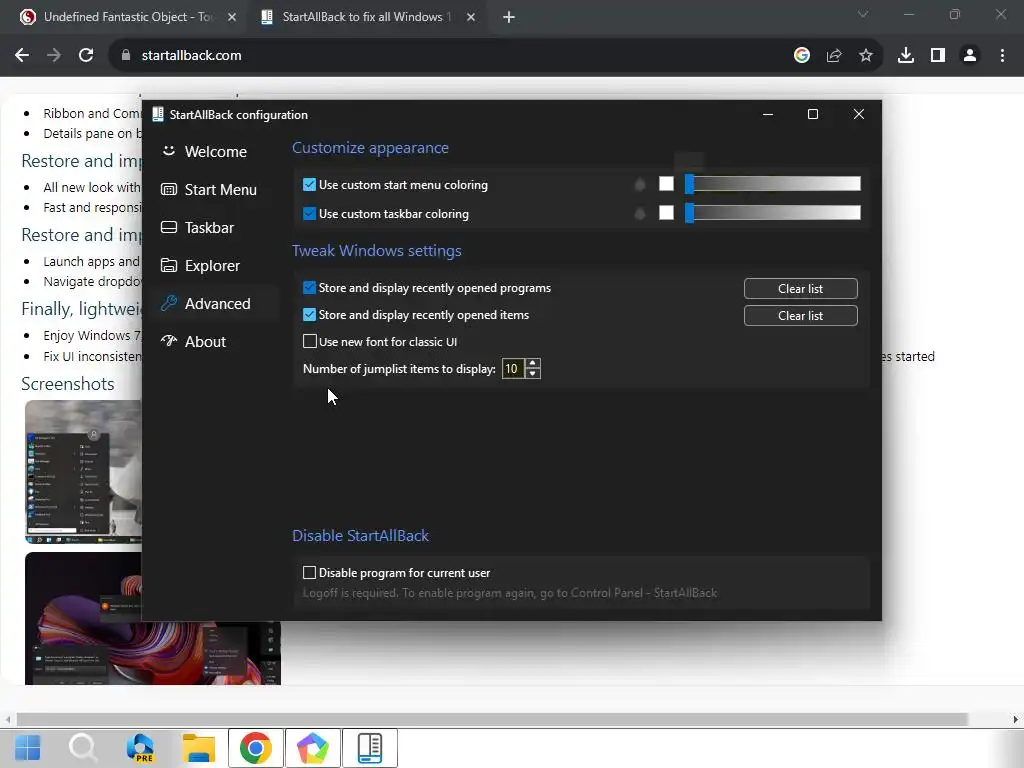
Task: Check Disable program for current user
Action: coord(310,573)
